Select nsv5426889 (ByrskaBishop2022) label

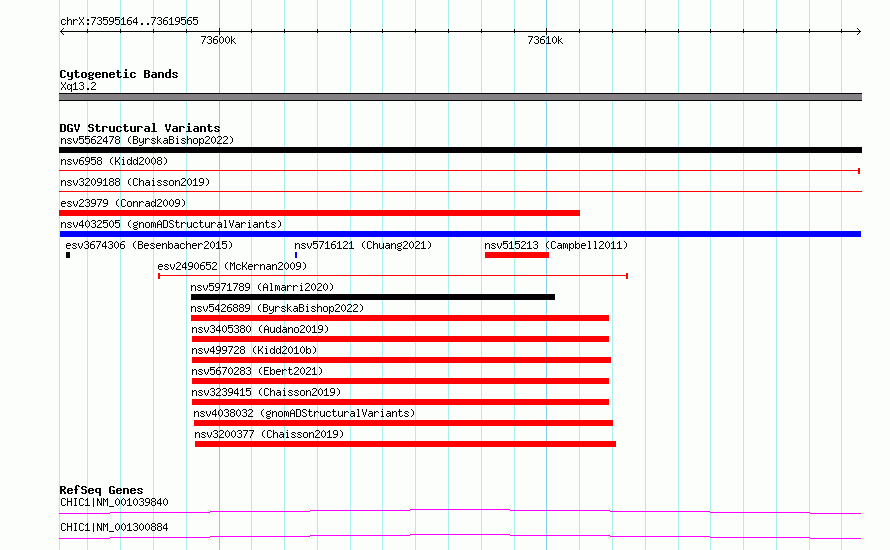(x=277, y=308)
